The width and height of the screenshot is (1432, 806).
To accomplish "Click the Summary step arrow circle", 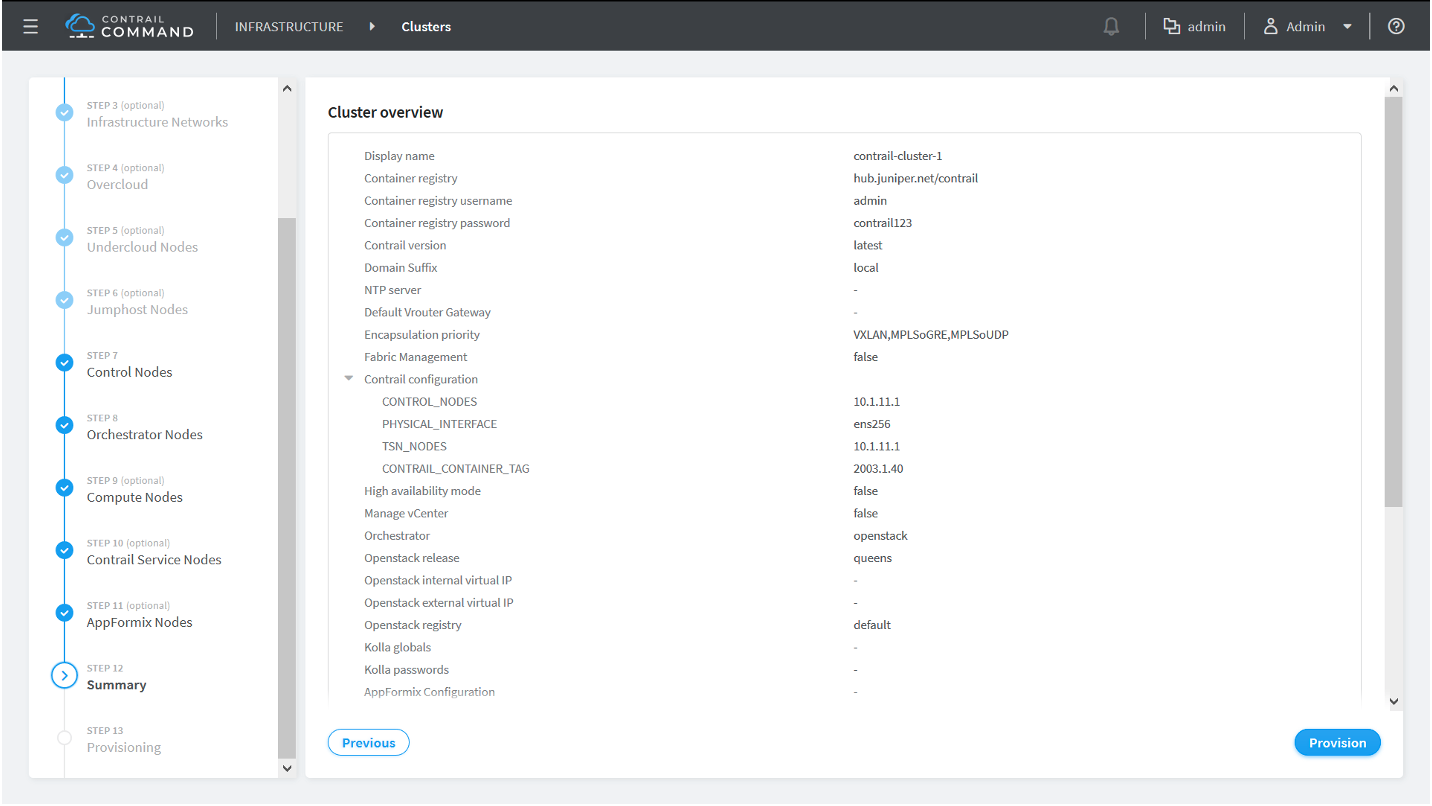I will (64, 676).
